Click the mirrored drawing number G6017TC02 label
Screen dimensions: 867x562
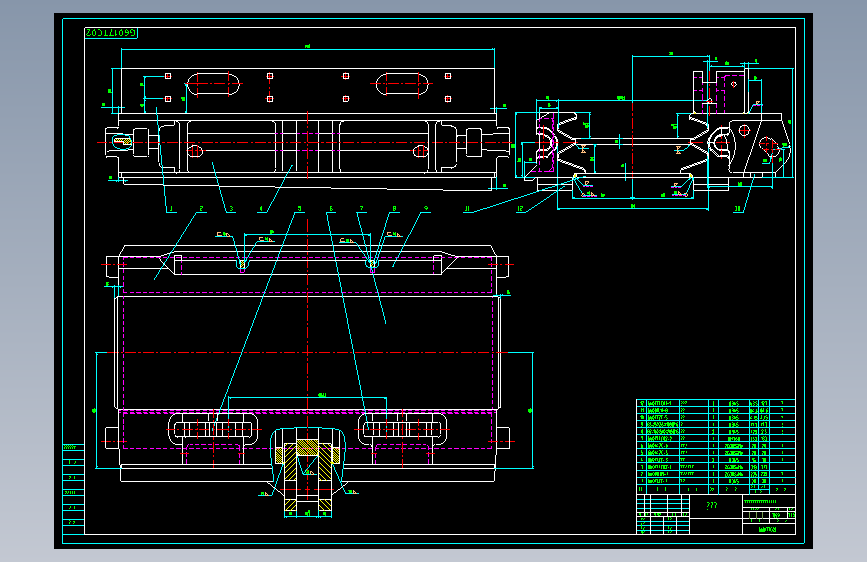pos(111,33)
